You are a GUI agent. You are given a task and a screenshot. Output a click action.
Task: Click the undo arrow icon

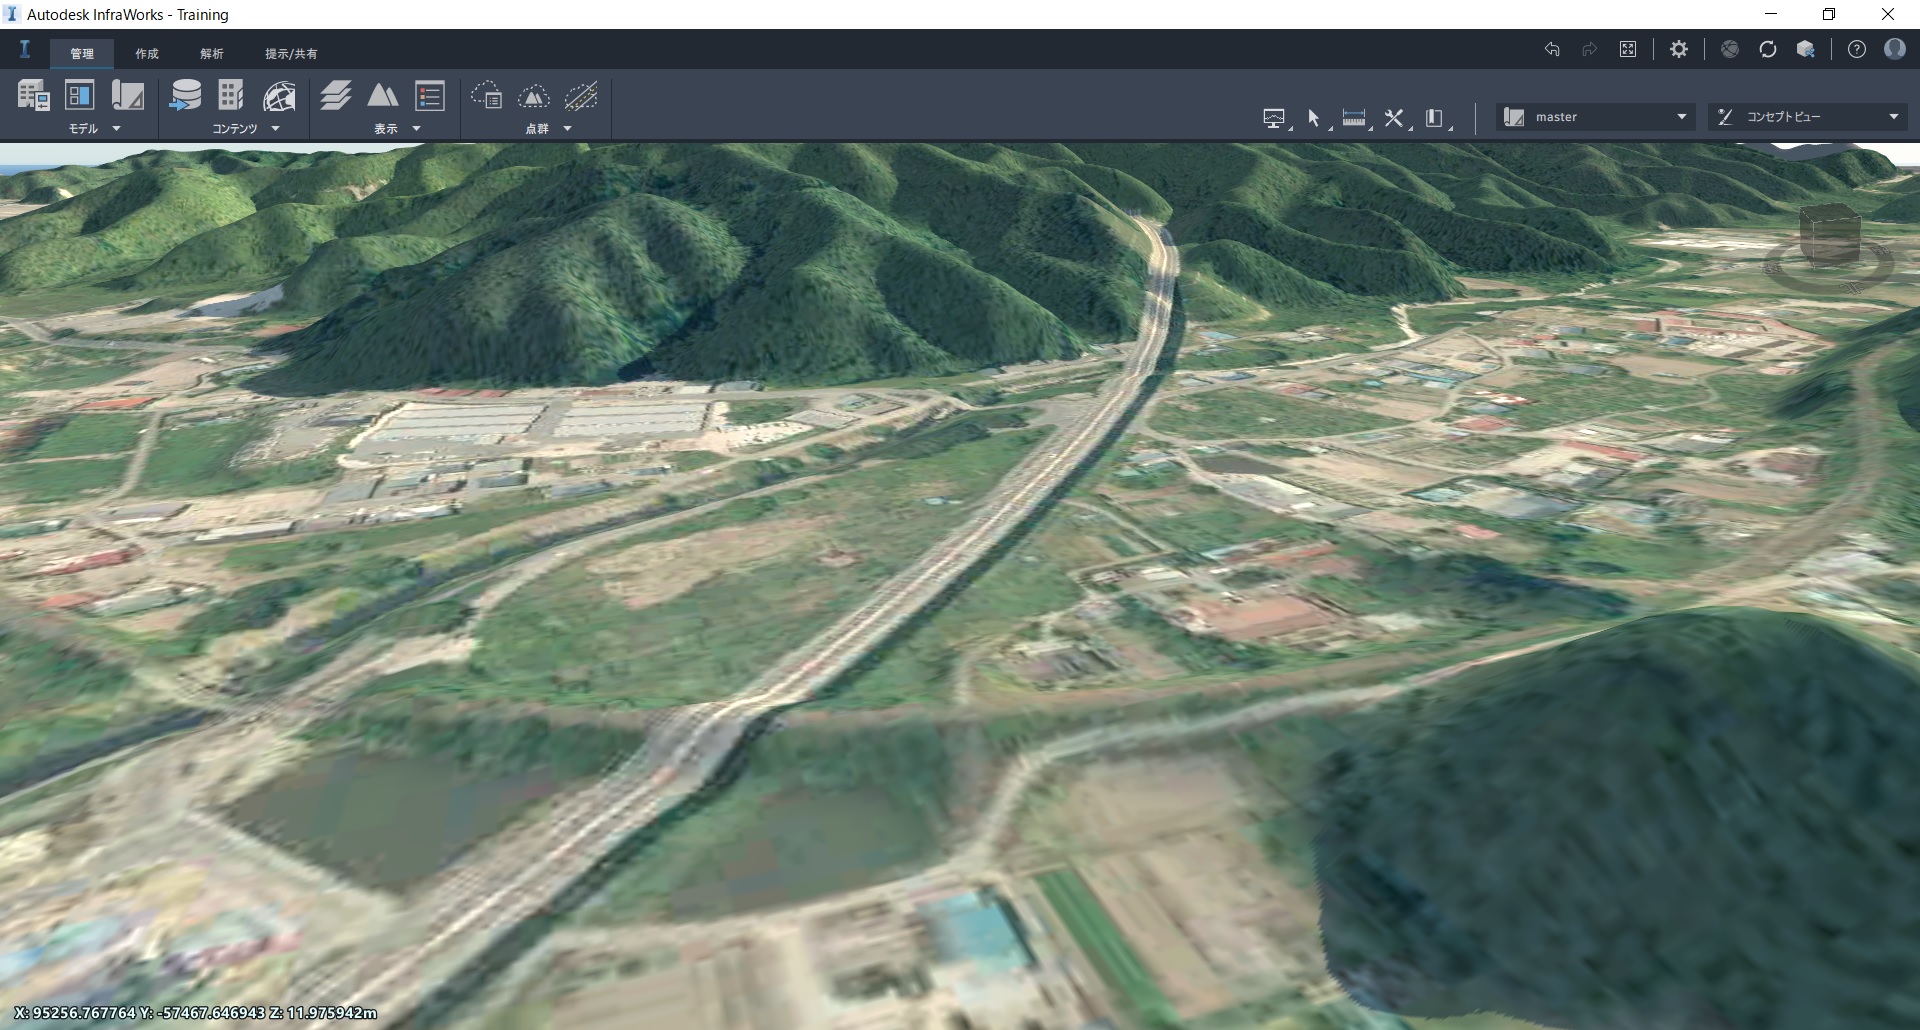coord(1552,49)
